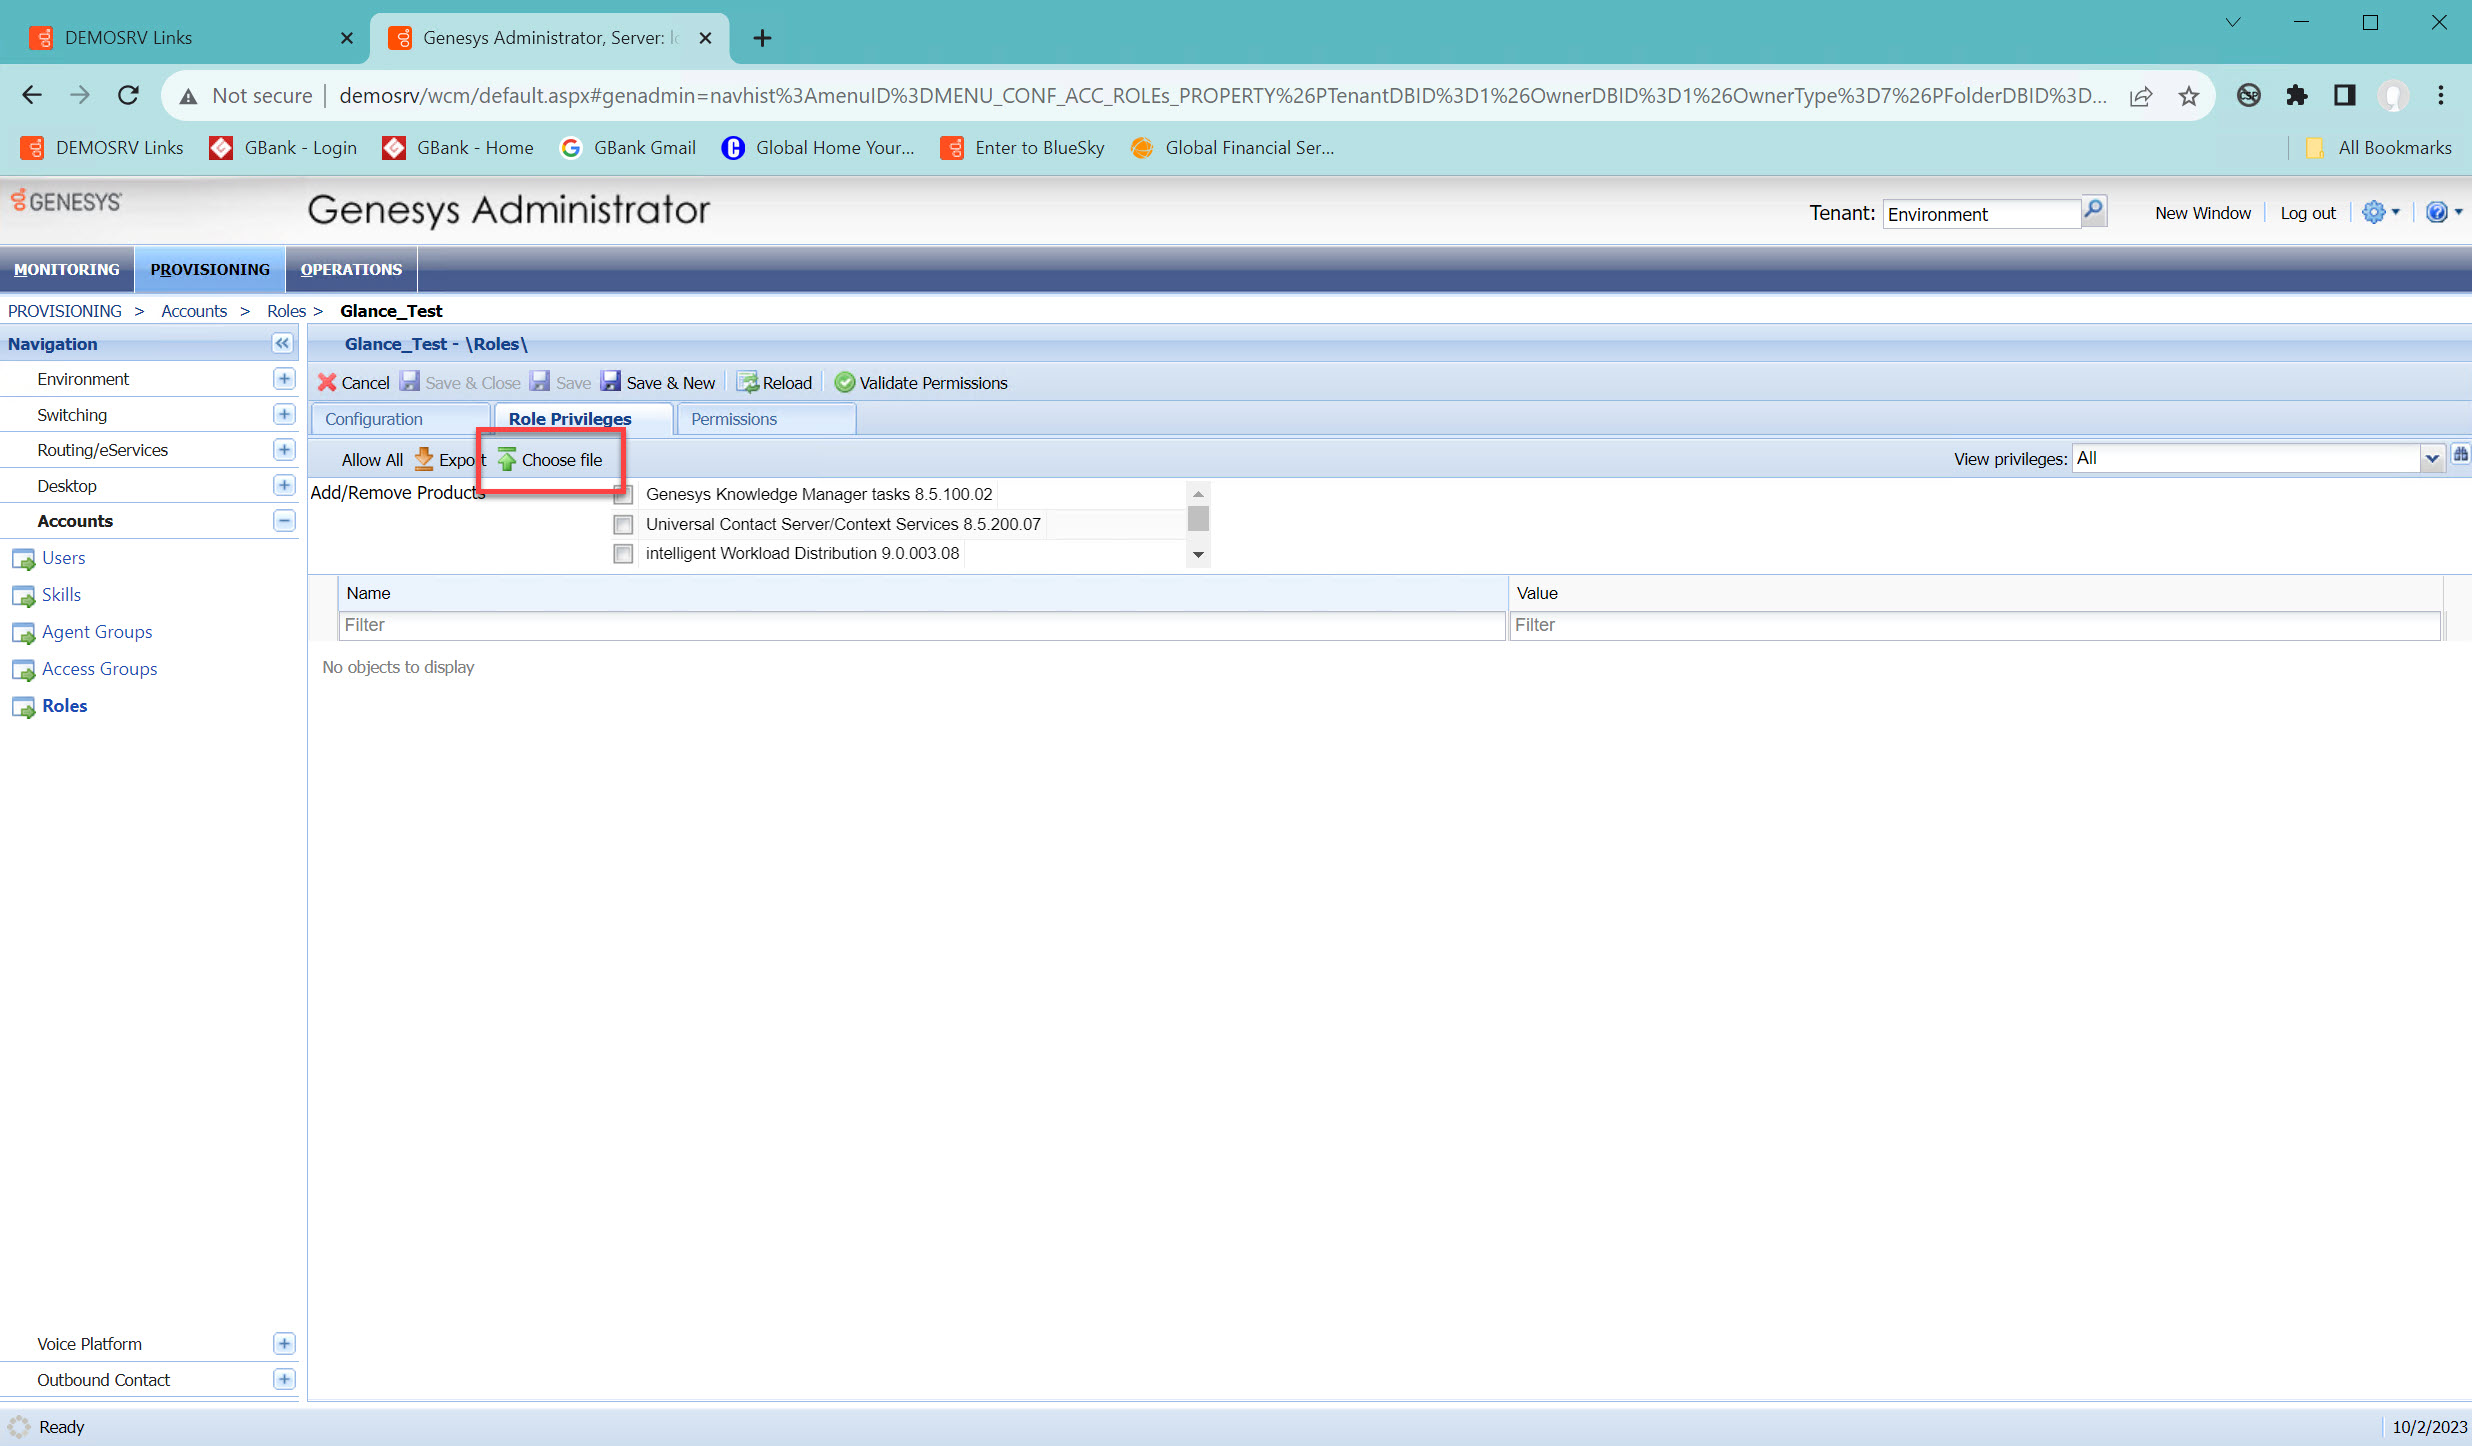The height and width of the screenshot is (1446, 2472).
Task: Click the Users navigation icon
Action: point(23,558)
